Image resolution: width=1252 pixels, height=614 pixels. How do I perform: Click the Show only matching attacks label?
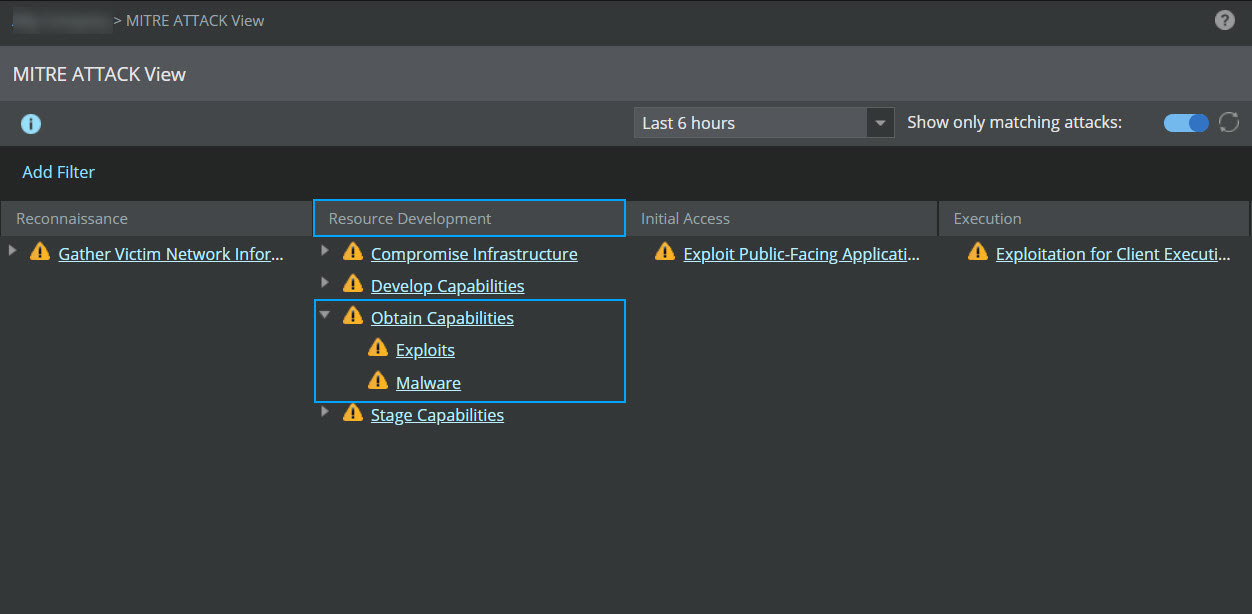coord(1014,122)
